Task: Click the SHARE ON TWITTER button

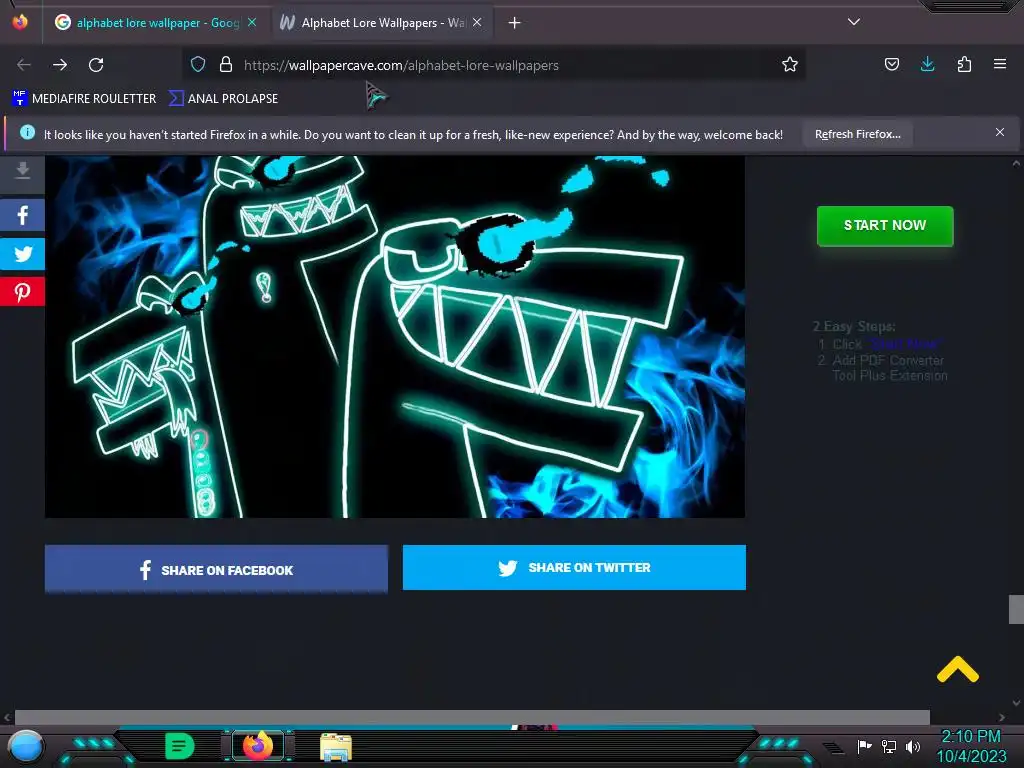Action: [574, 568]
